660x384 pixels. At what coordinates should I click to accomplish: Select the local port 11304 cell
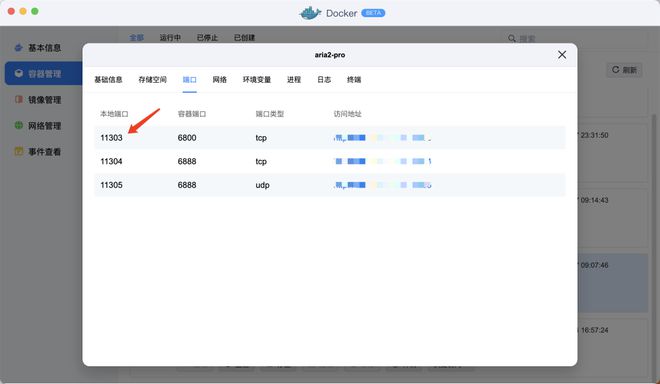[111, 161]
